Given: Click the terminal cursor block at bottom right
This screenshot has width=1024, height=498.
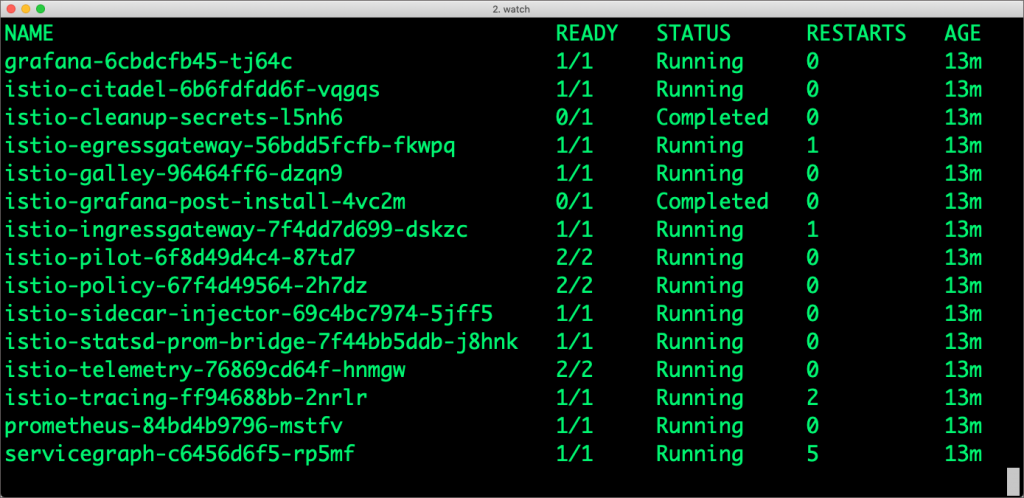Looking at the screenshot, I should [1012, 481].
